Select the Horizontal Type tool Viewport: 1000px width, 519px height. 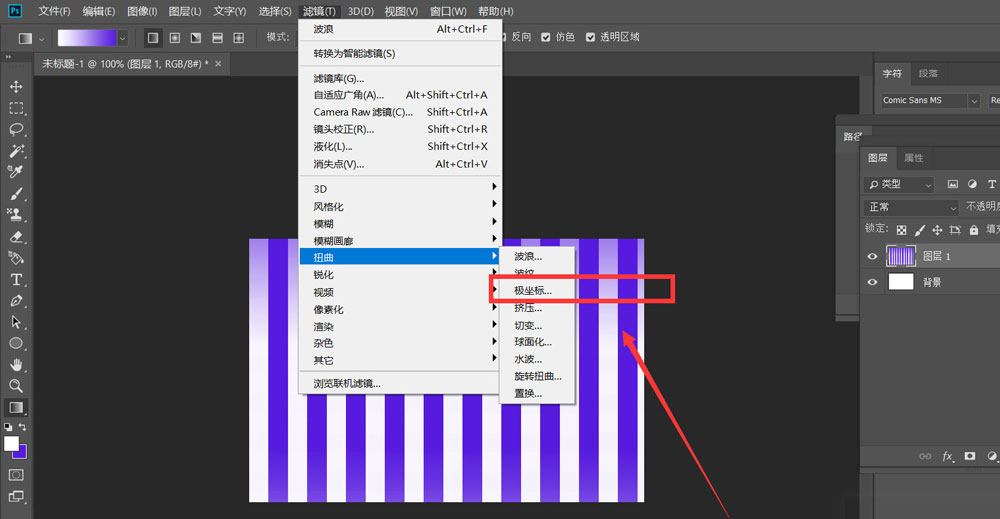pos(16,279)
